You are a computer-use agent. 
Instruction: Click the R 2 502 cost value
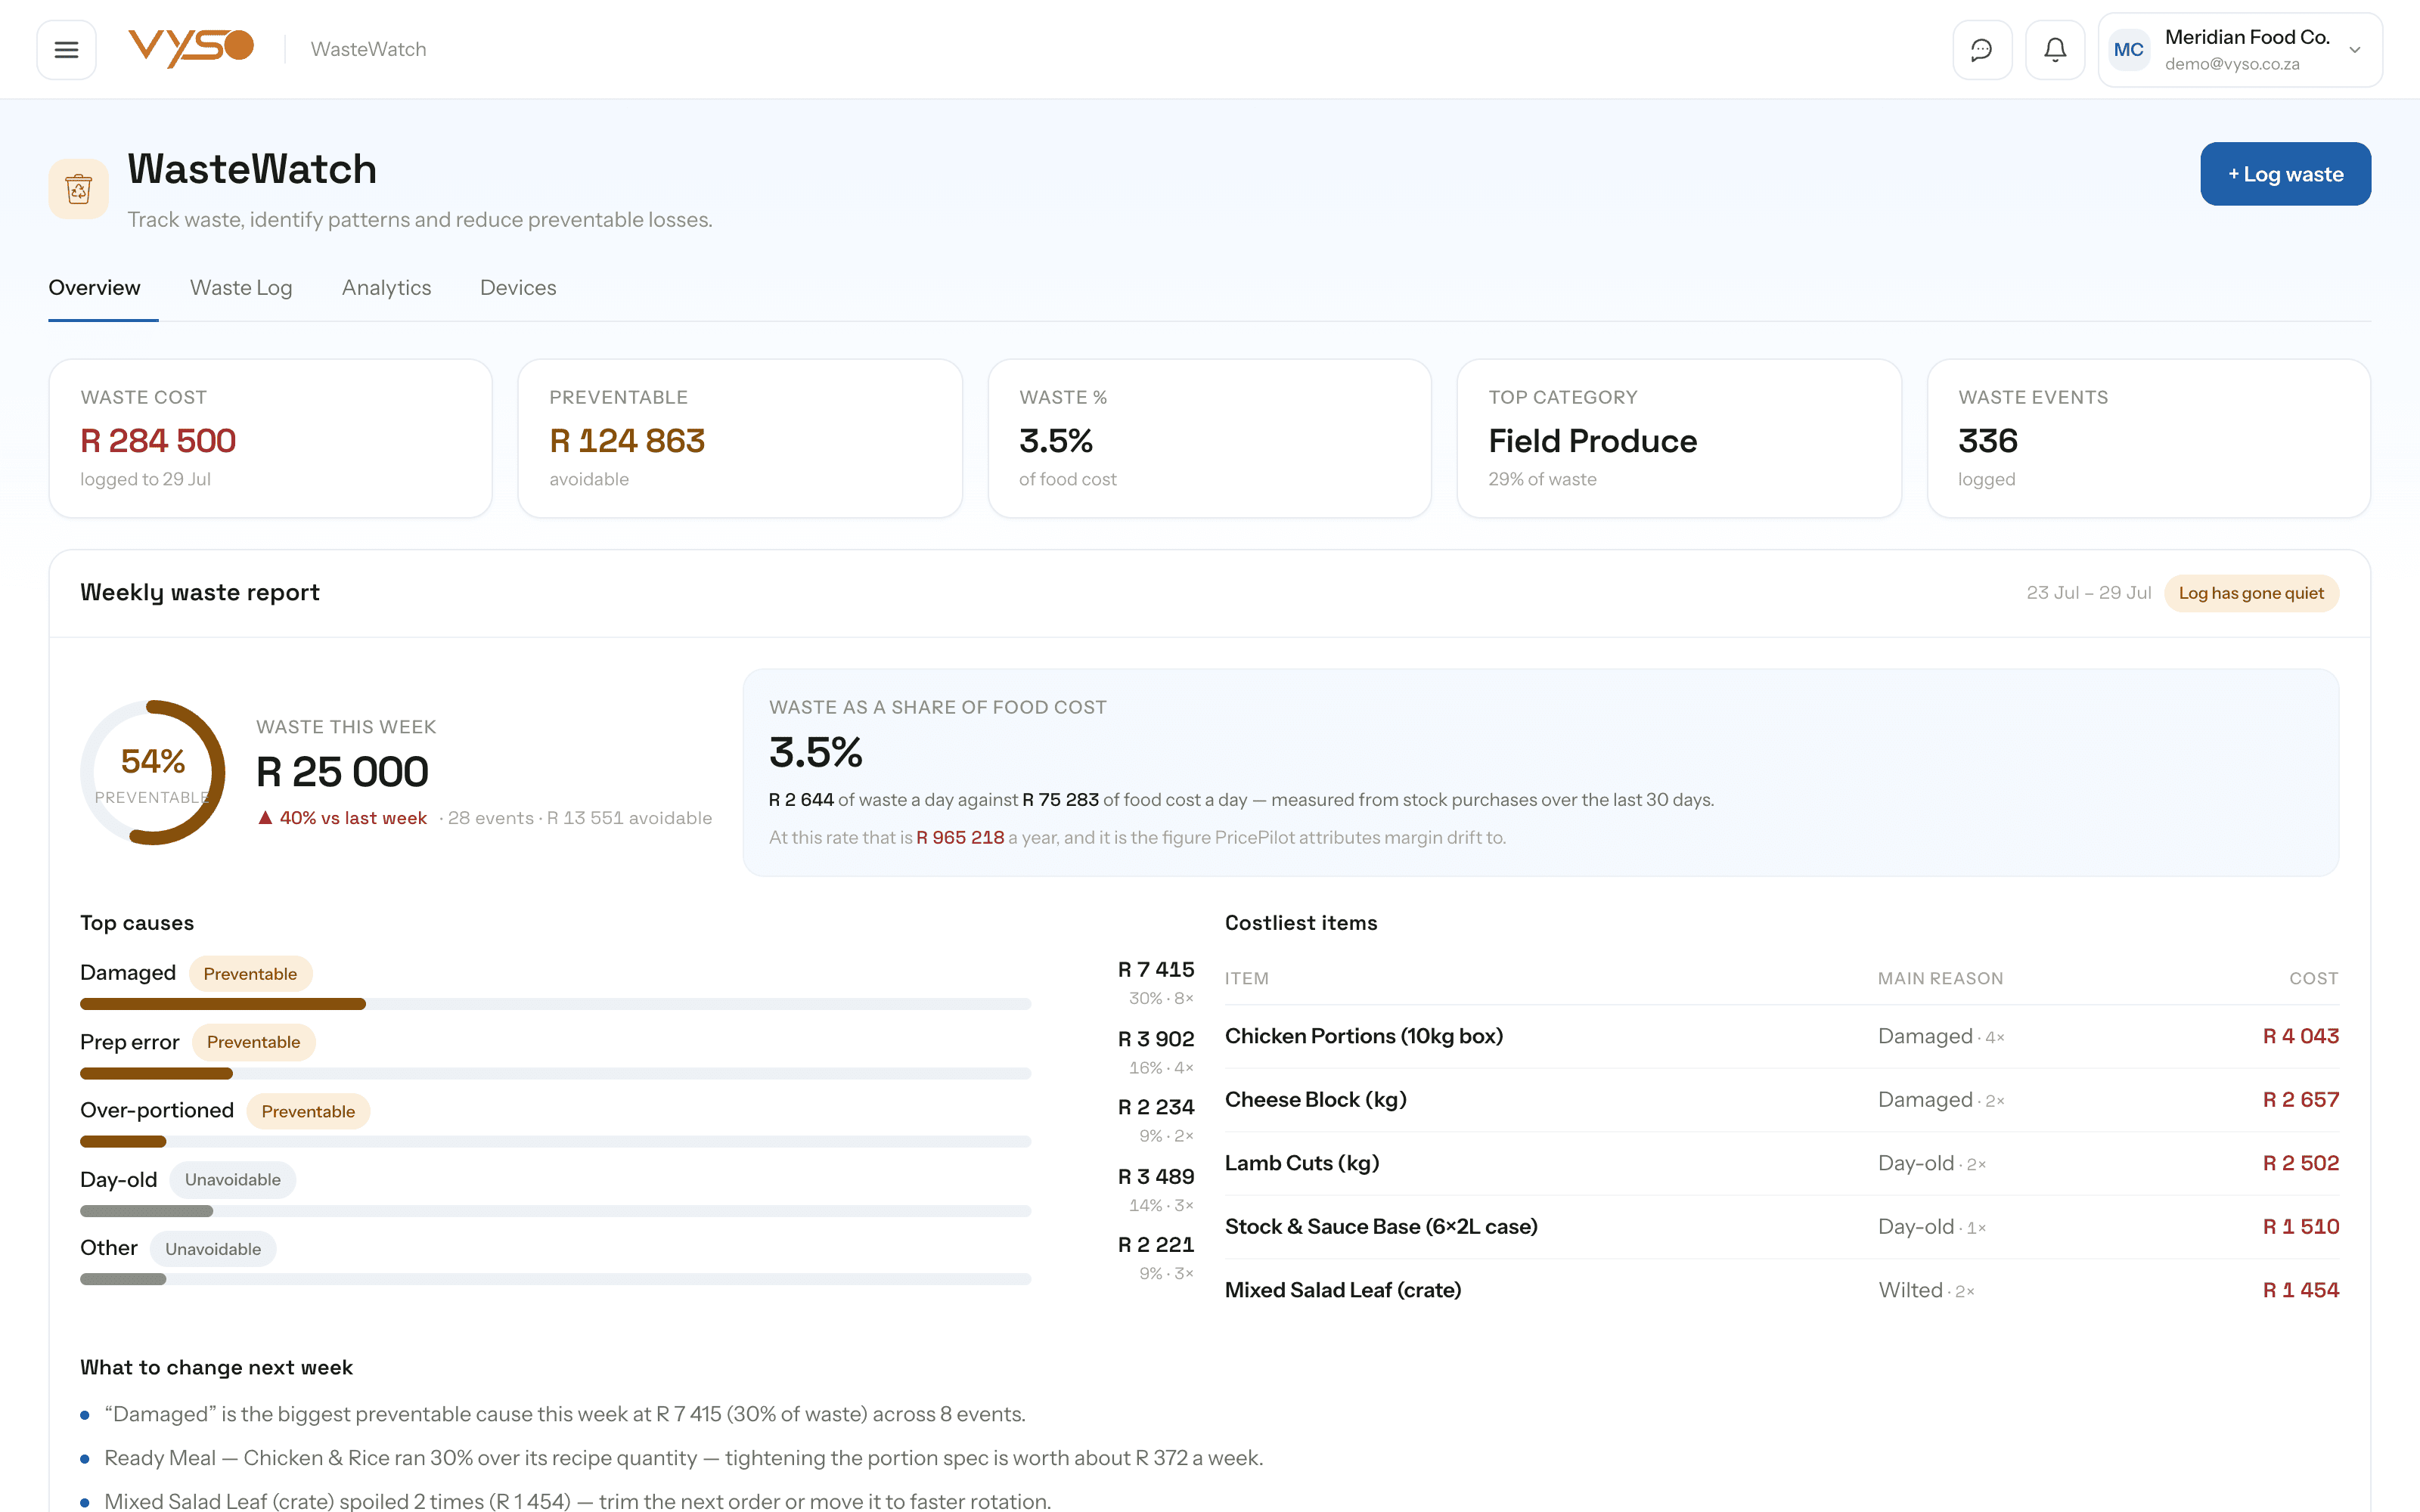pyautogui.click(x=2300, y=1163)
